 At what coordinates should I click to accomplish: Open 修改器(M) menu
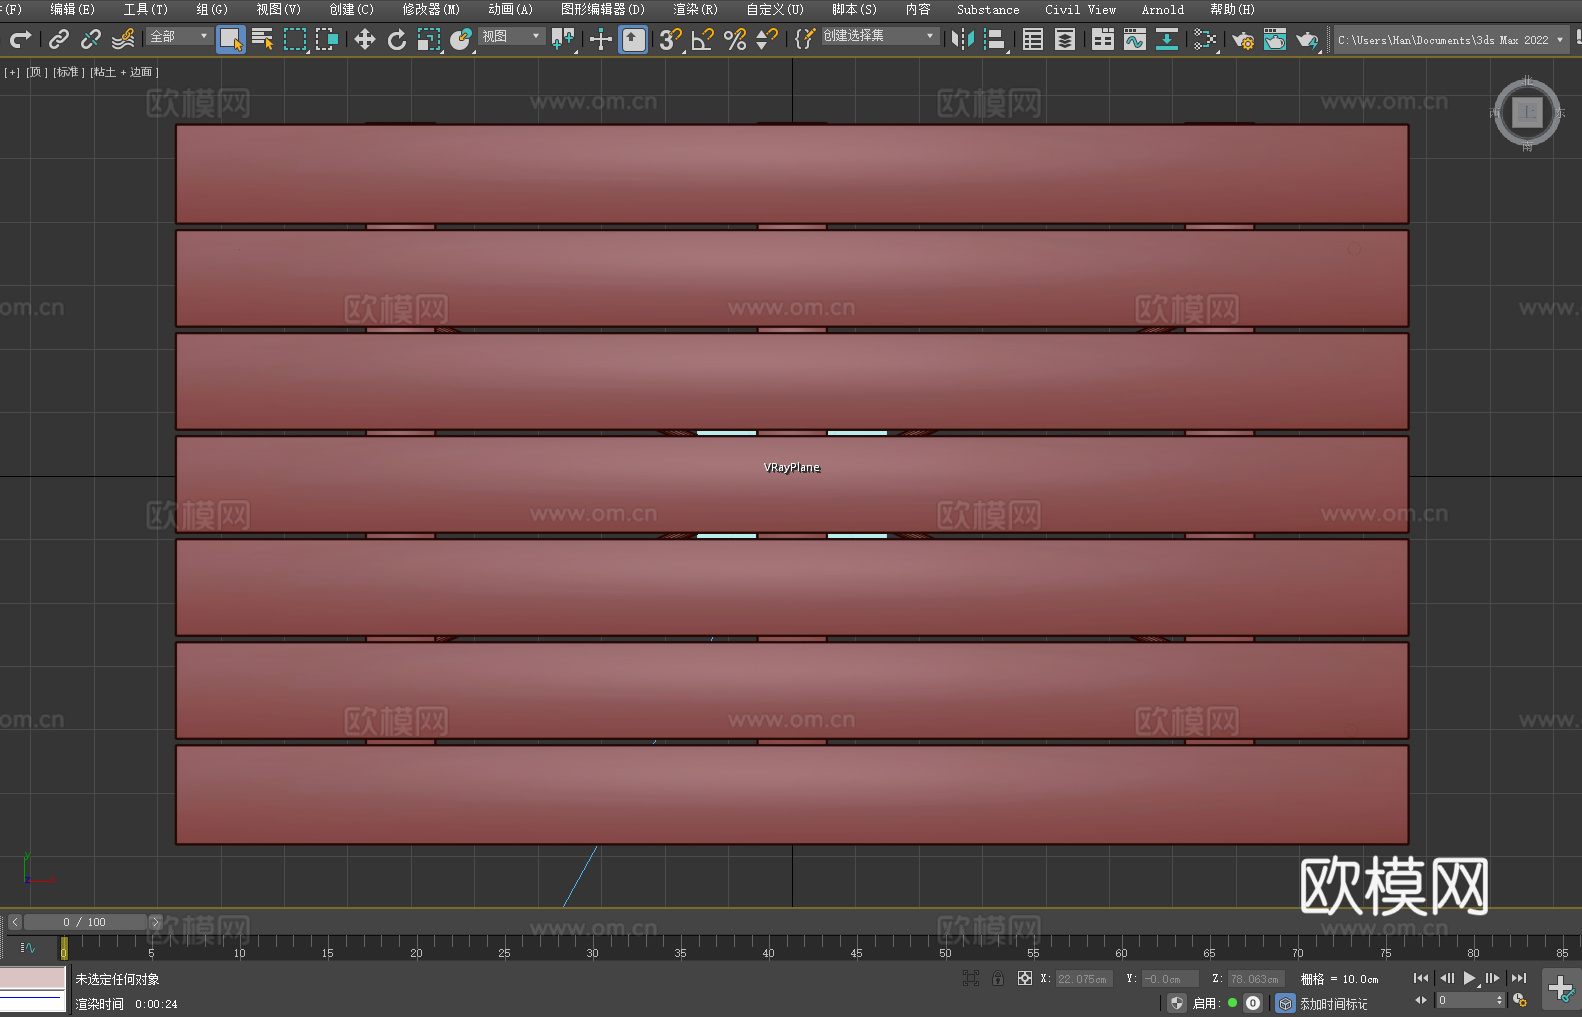point(431,9)
